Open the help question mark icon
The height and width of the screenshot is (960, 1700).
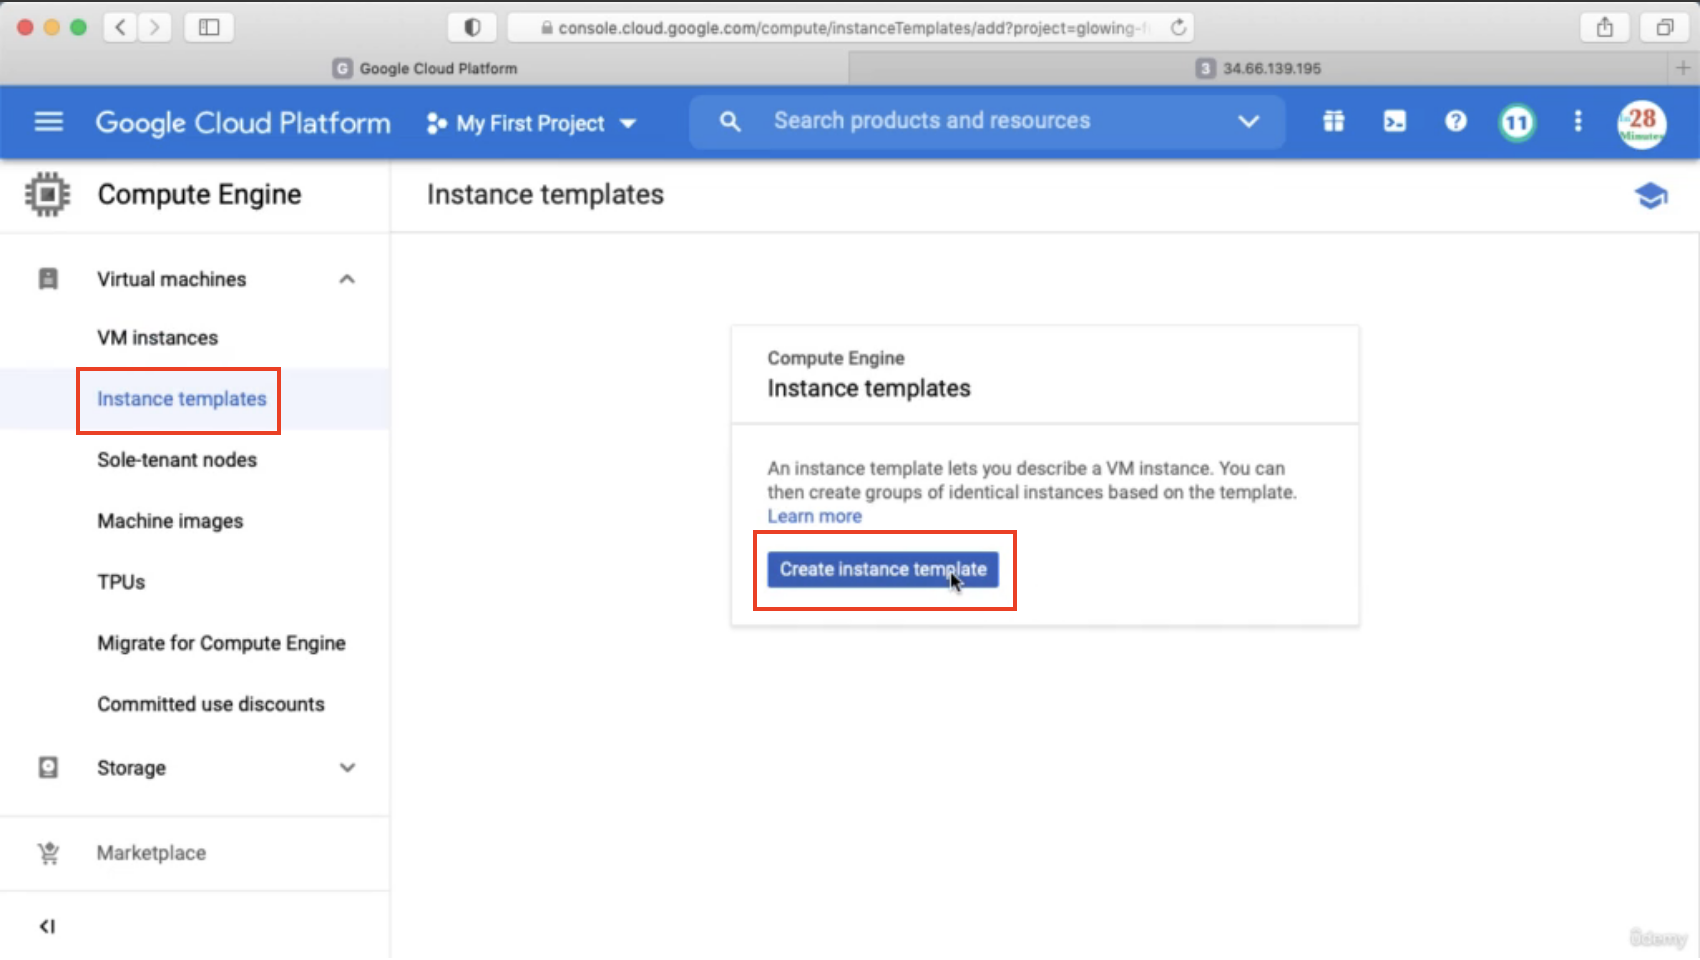tap(1455, 121)
